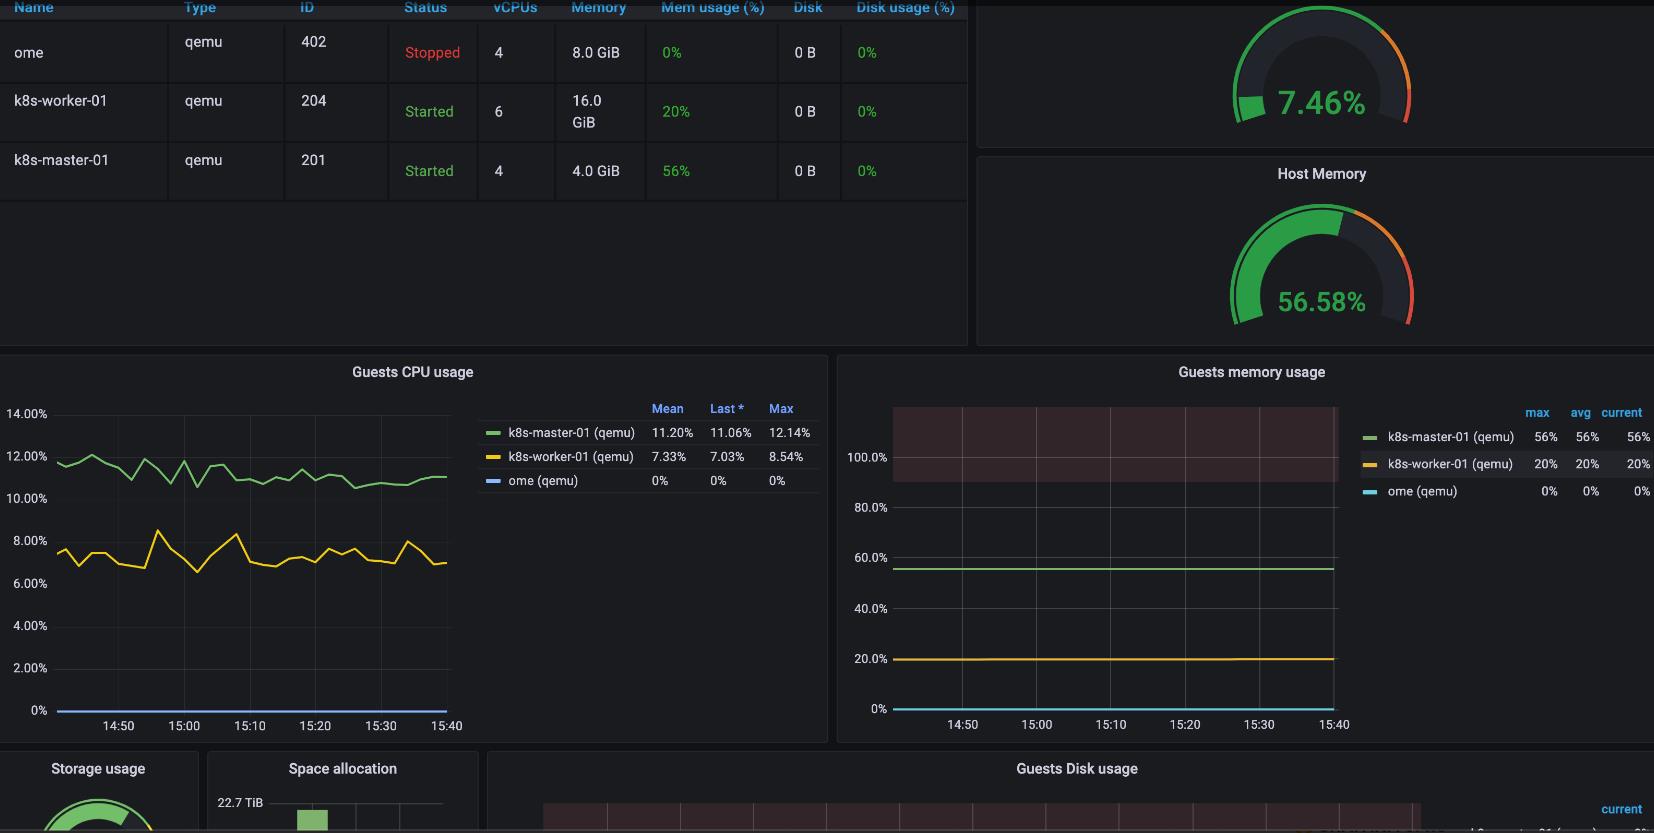Open the Storage usage panel title menu

[x=98, y=769]
